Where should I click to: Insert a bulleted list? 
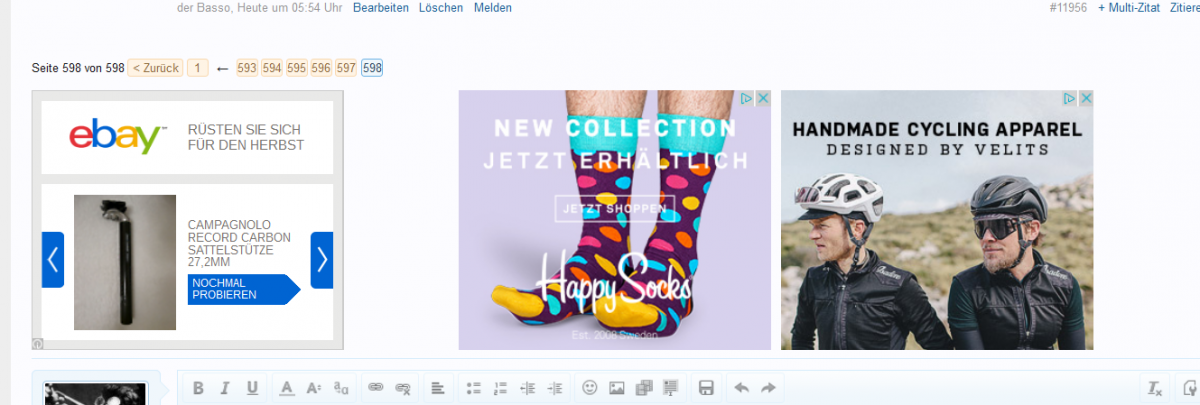474,388
